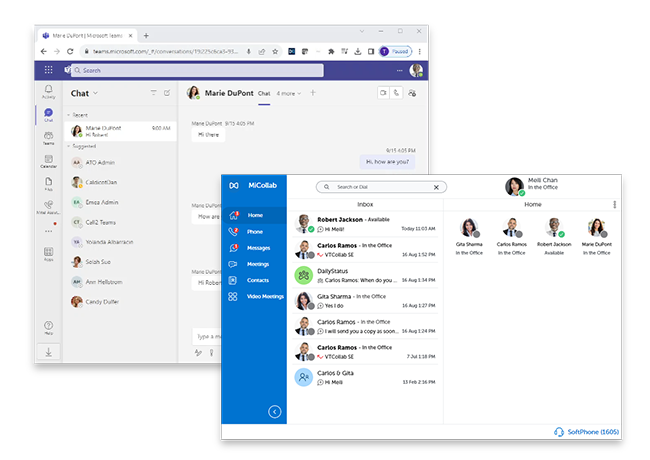
Task: Select Gita Sharma favorite contact
Action: click(x=469, y=237)
